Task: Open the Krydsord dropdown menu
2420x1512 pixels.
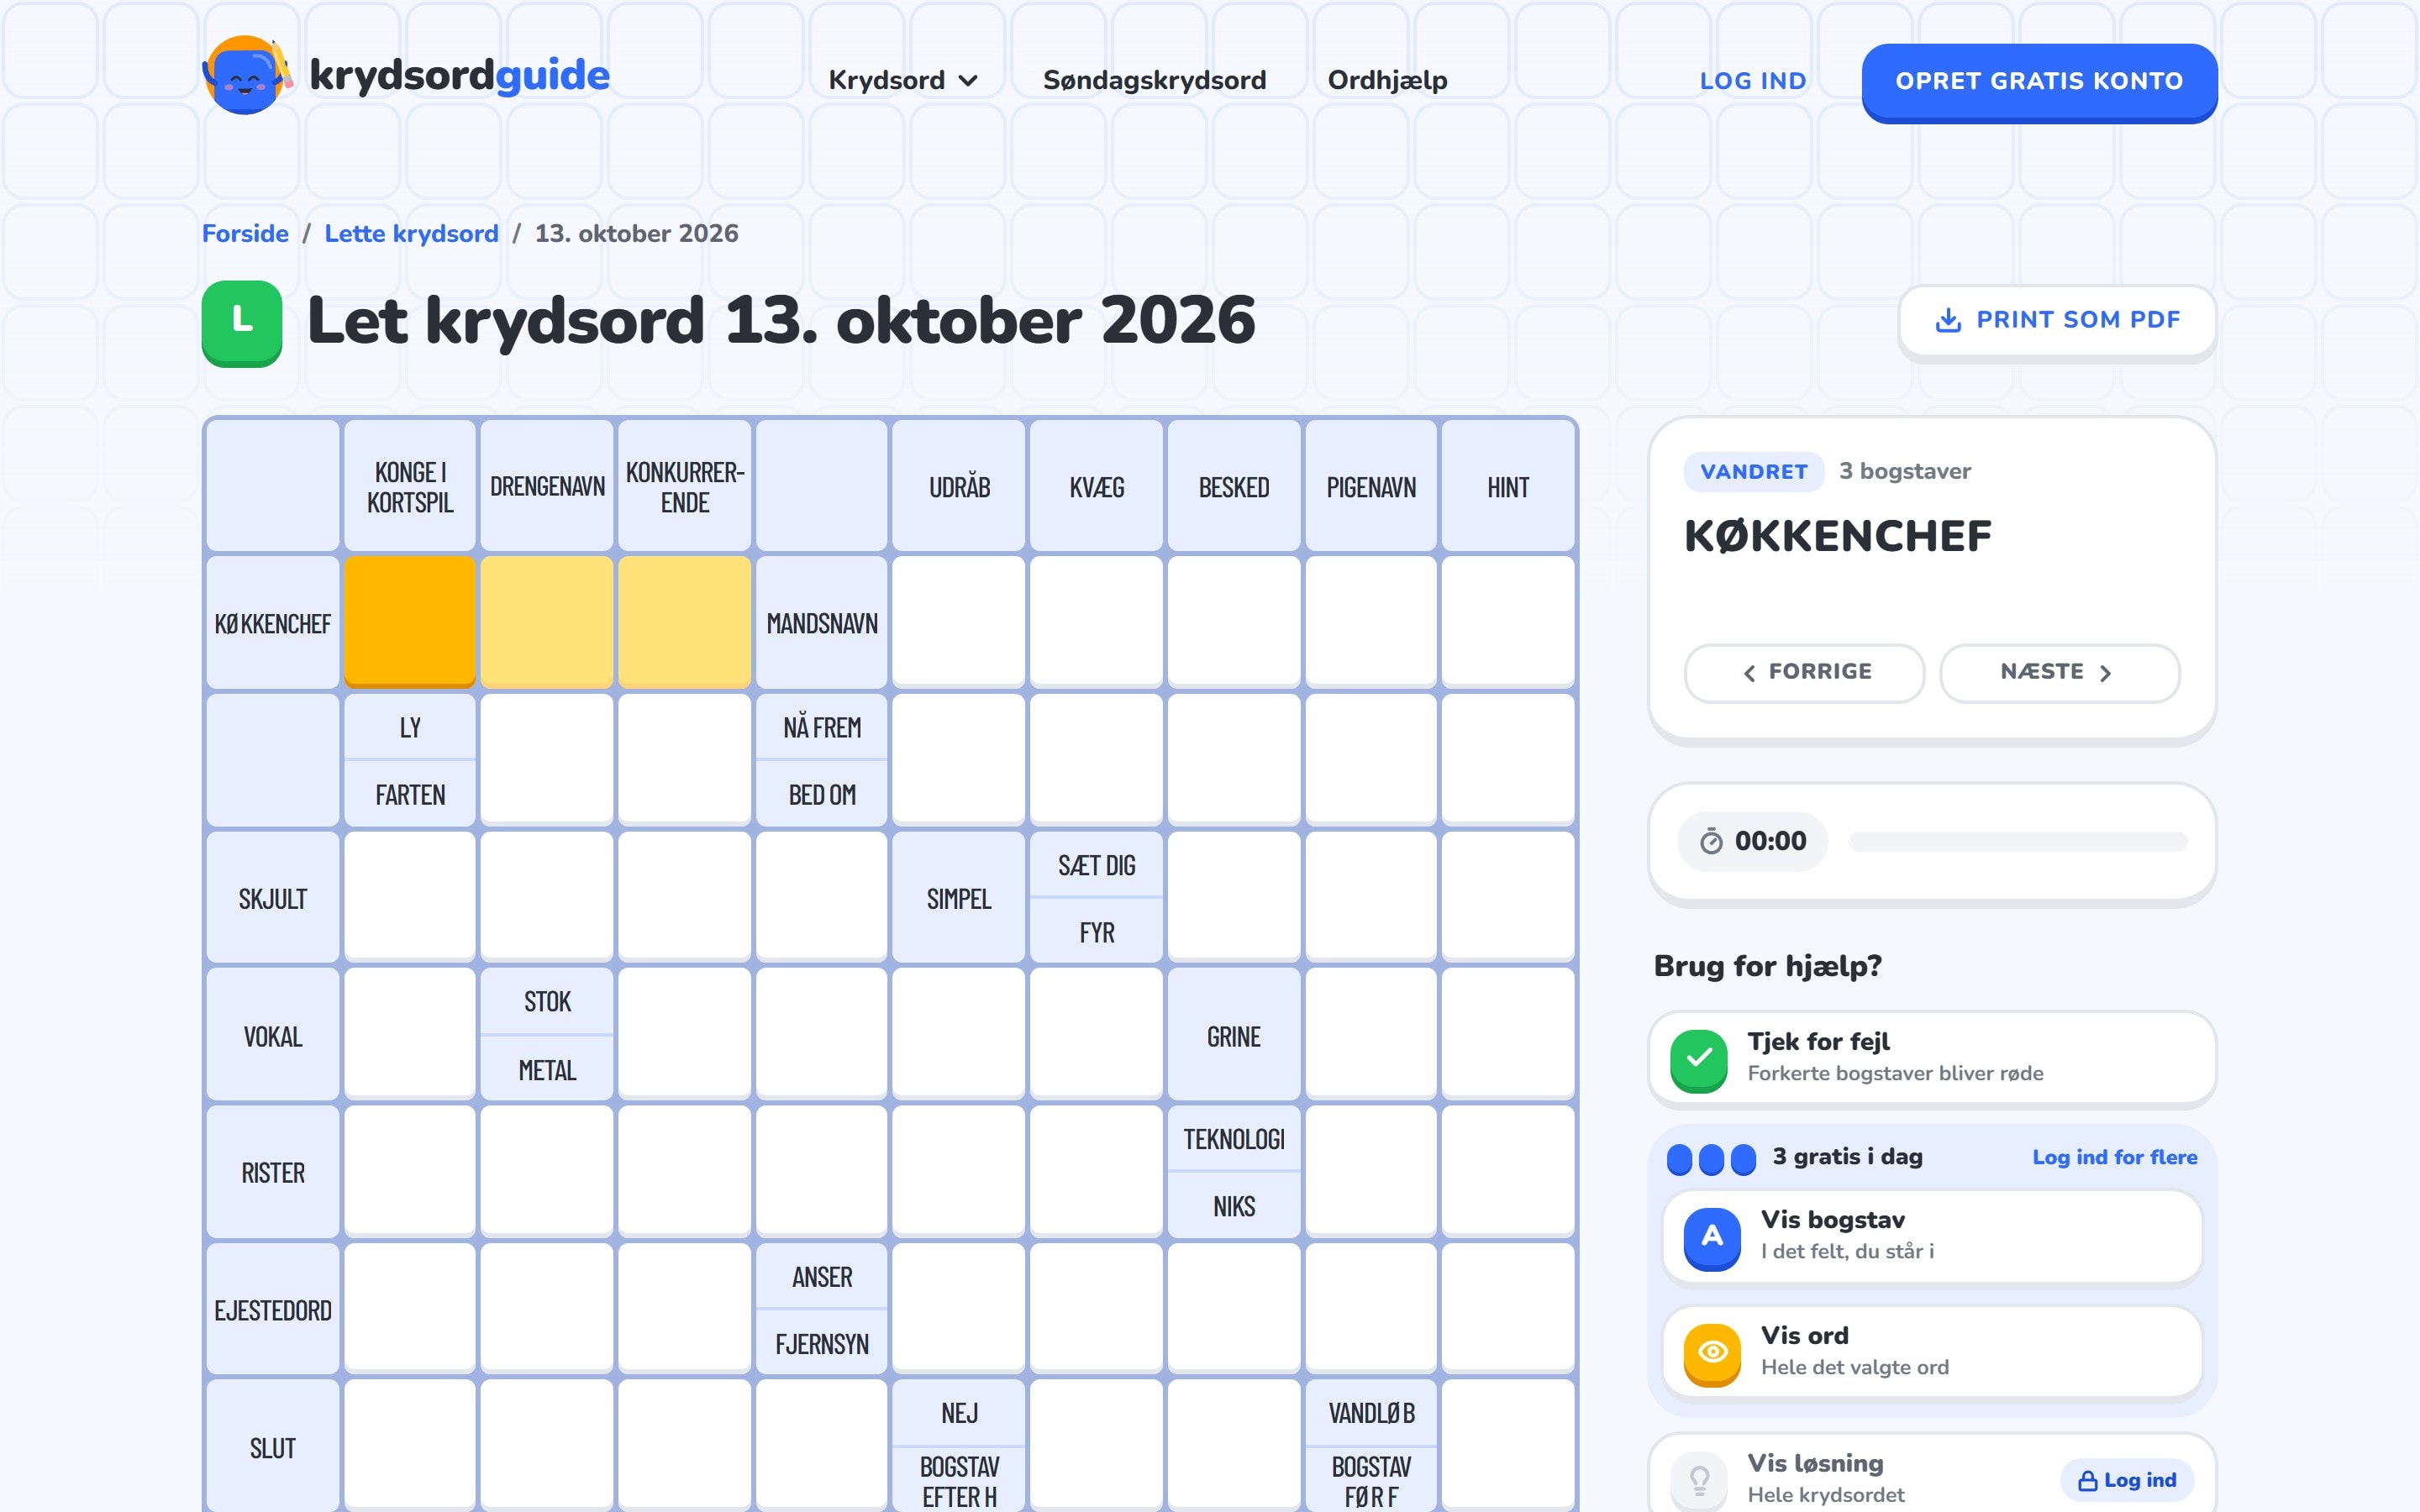Action: [903, 80]
